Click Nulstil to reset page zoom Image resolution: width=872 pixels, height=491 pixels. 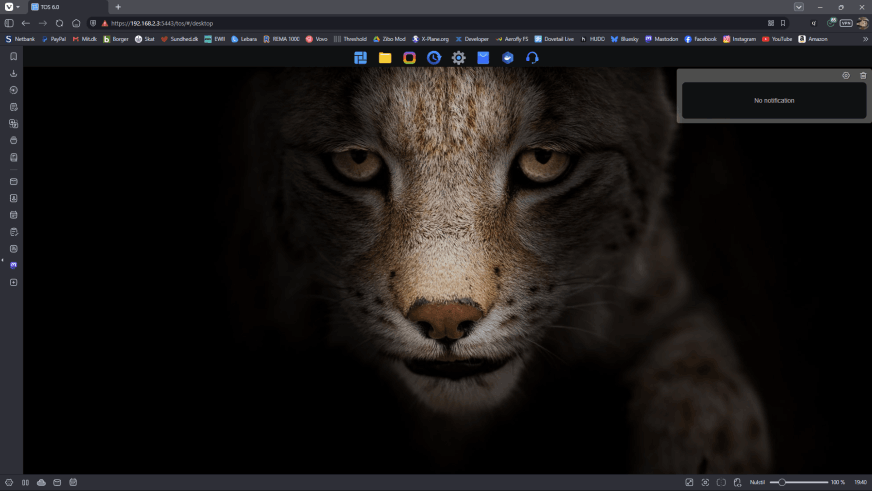(x=757, y=482)
